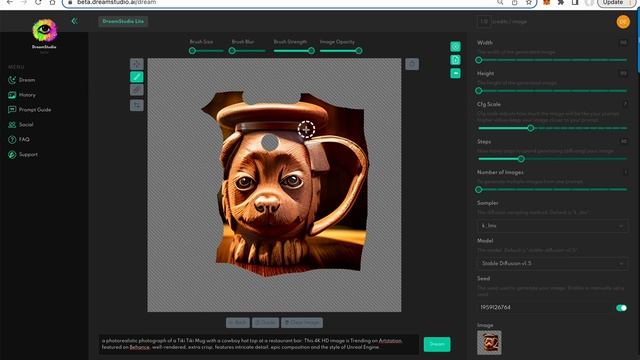The image size is (640, 360).
Task: Click the middle green file icon button
Action: 455,60
